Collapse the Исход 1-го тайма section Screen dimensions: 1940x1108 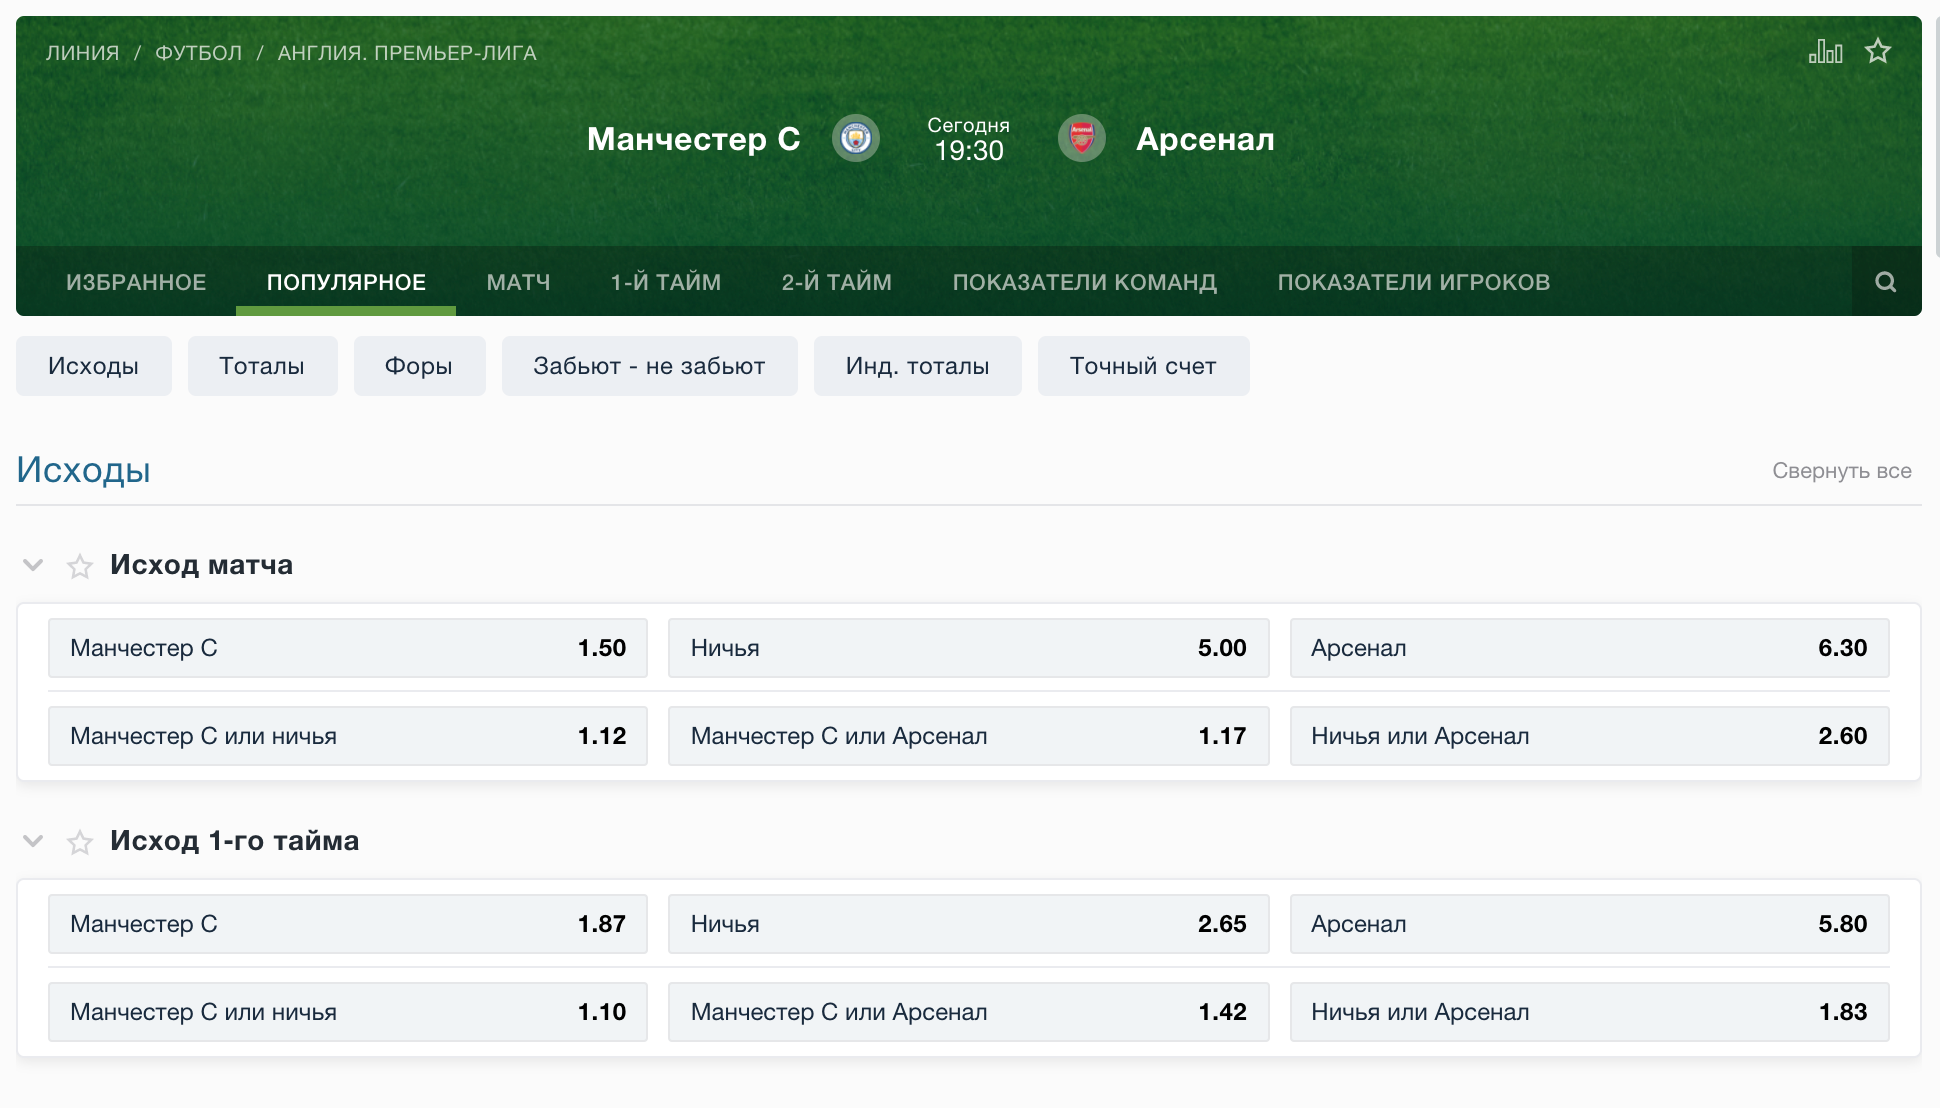pyautogui.click(x=33, y=841)
